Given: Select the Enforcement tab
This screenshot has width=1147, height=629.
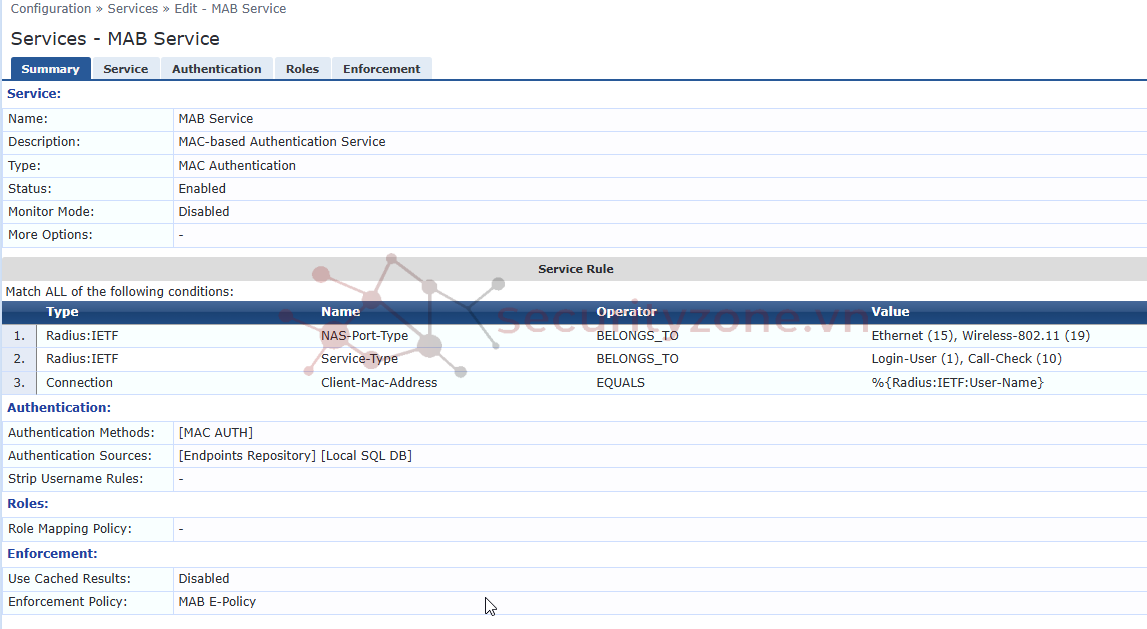Looking at the screenshot, I should (x=381, y=69).
